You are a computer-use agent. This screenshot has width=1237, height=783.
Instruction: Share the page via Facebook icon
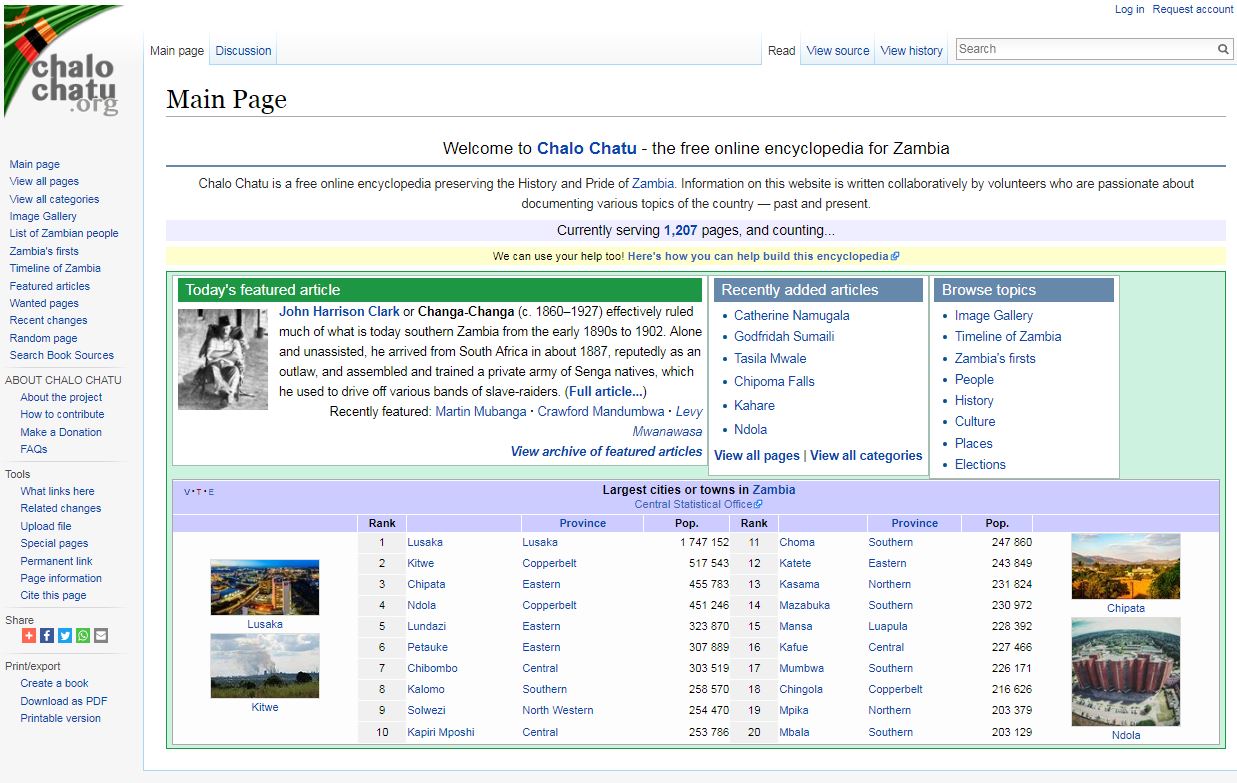47,636
